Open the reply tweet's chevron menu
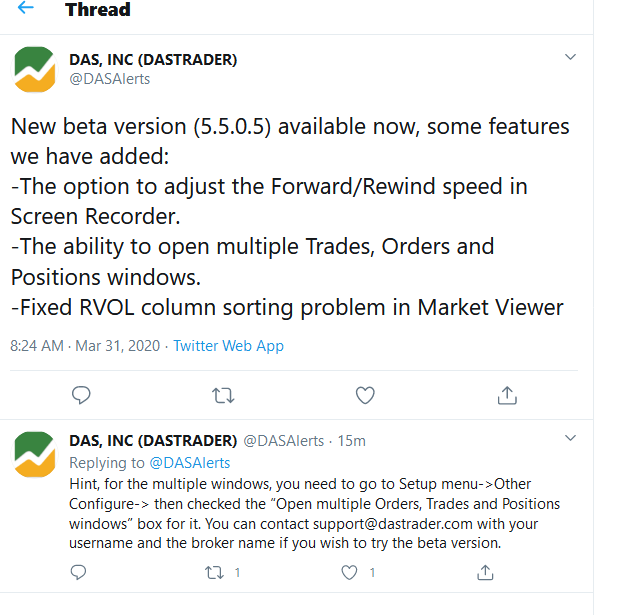 570,439
